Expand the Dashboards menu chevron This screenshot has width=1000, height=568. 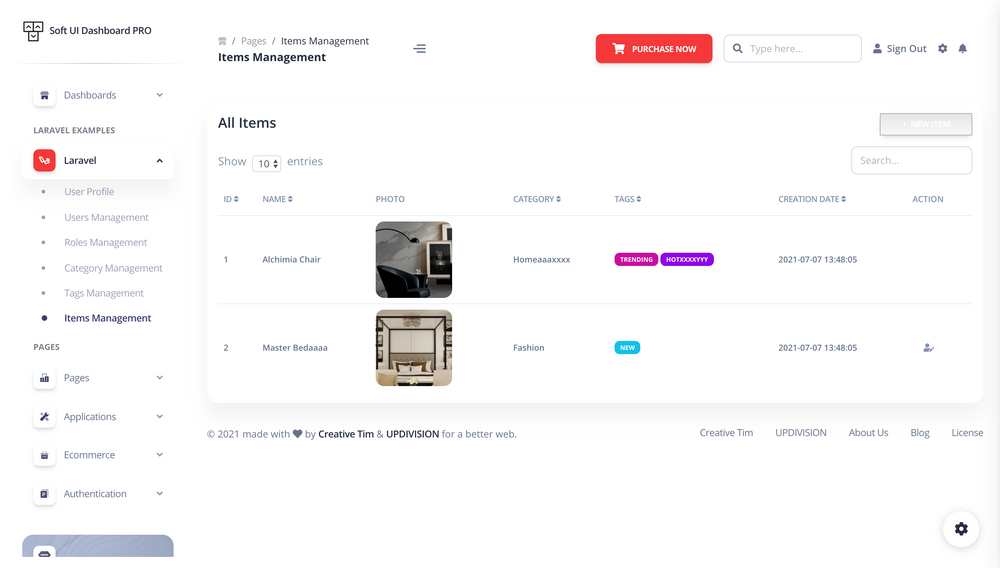159,95
